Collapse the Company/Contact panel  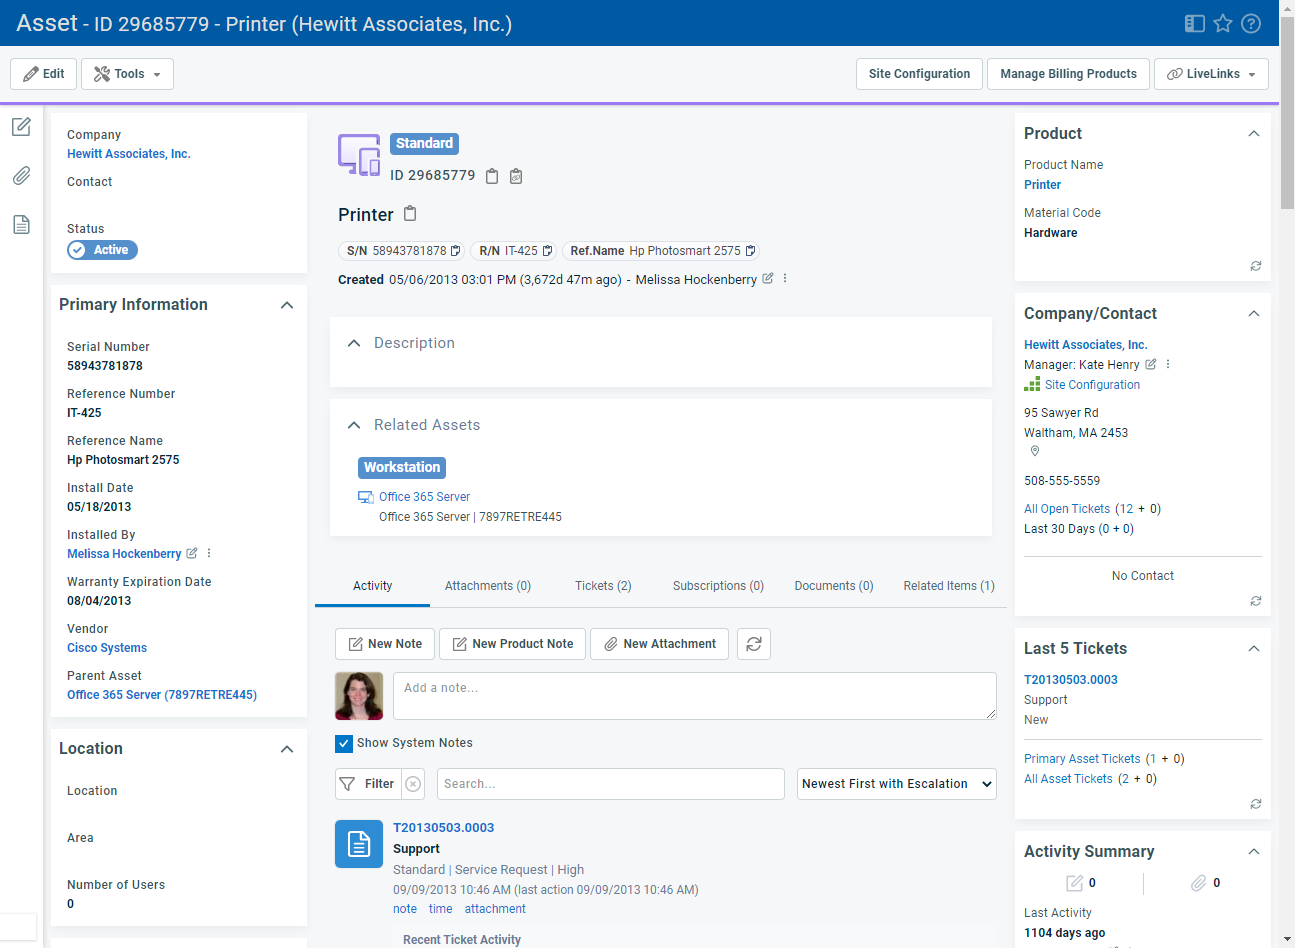pos(1254,314)
